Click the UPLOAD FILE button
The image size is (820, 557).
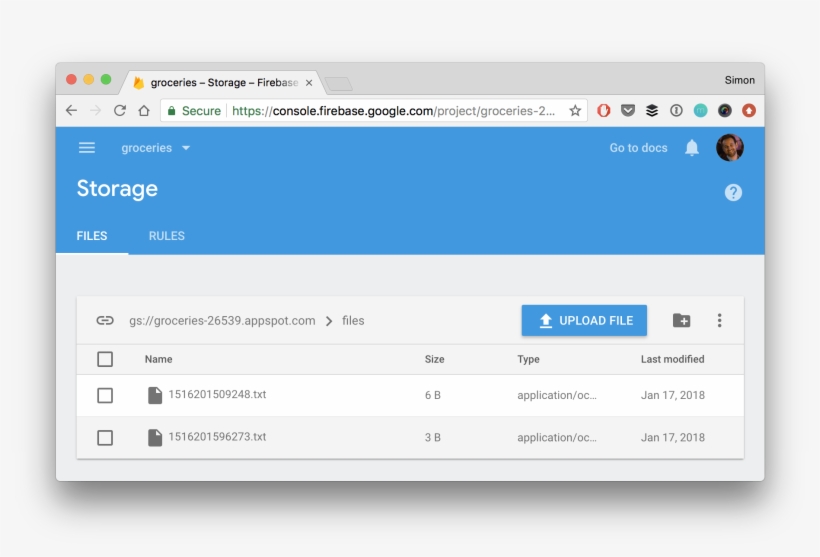[584, 320]
